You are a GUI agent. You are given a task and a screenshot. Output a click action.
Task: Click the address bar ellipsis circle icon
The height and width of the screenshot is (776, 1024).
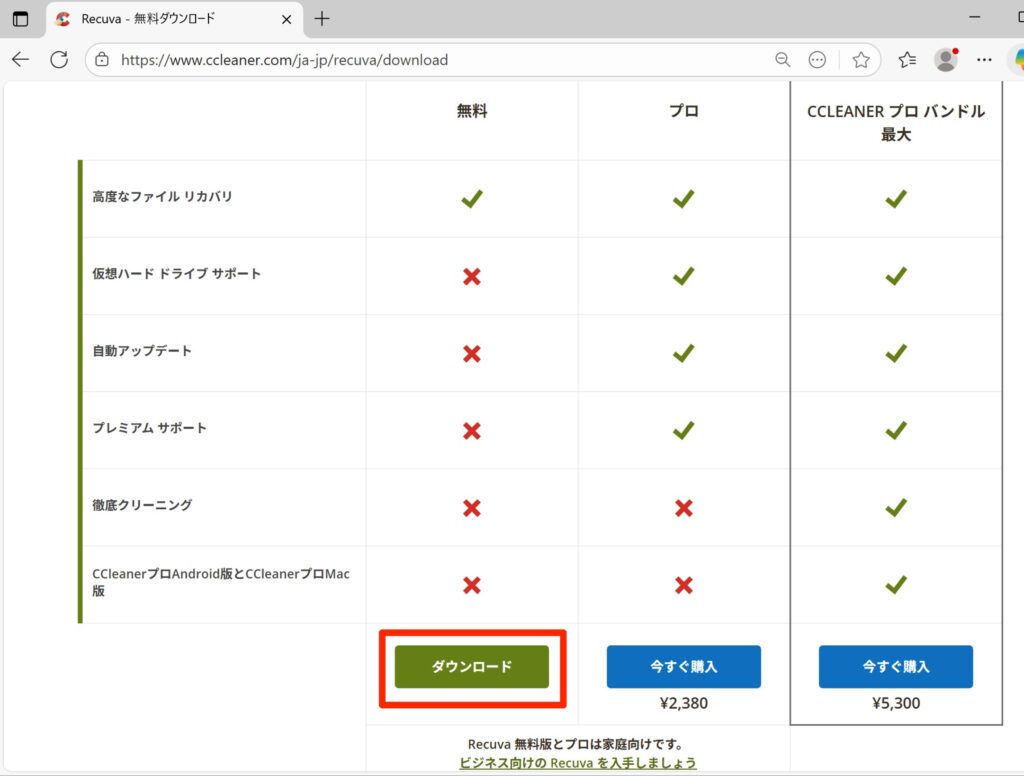pos(817,60)
